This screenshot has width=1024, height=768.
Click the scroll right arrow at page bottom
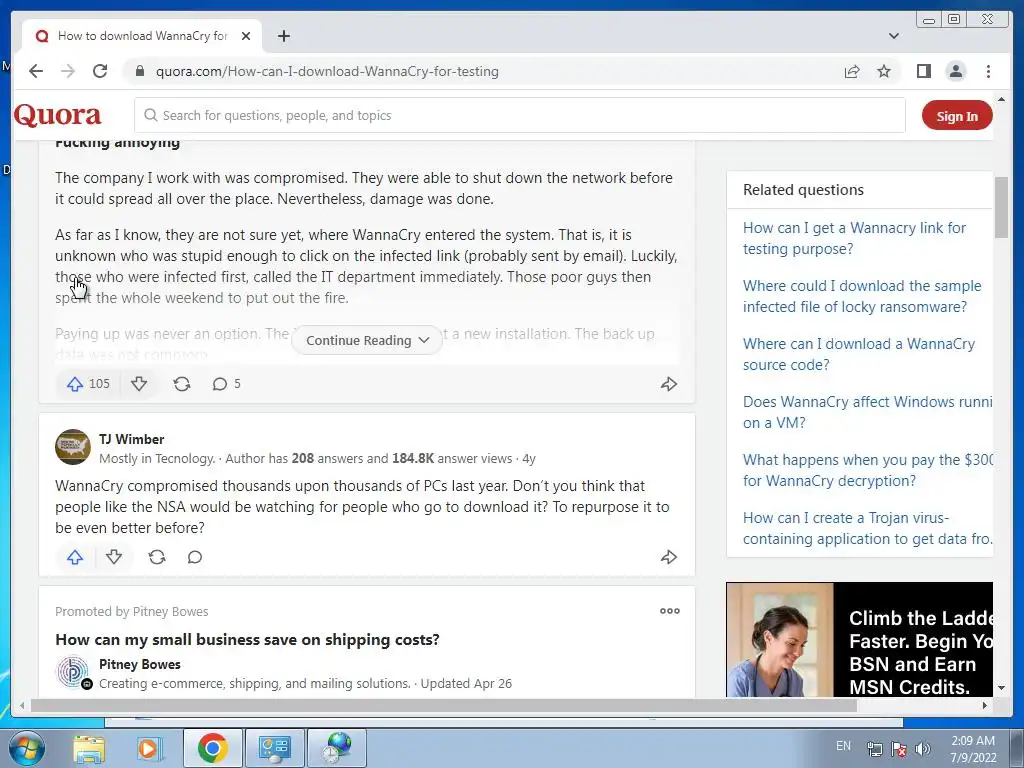[985, 705]
